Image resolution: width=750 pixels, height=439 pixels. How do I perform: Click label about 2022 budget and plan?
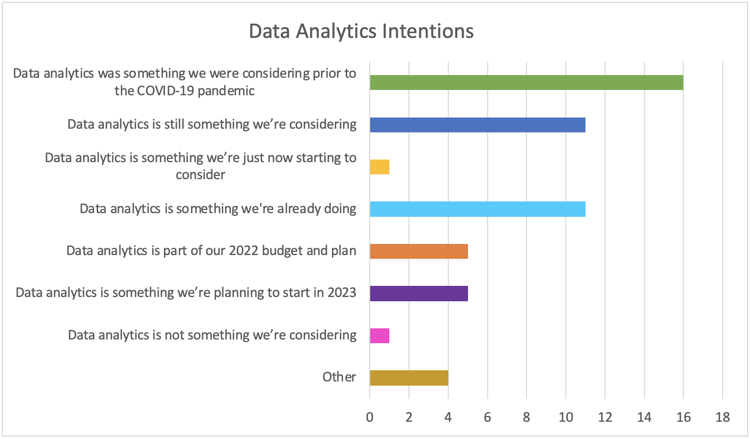[x=211, y=251]
